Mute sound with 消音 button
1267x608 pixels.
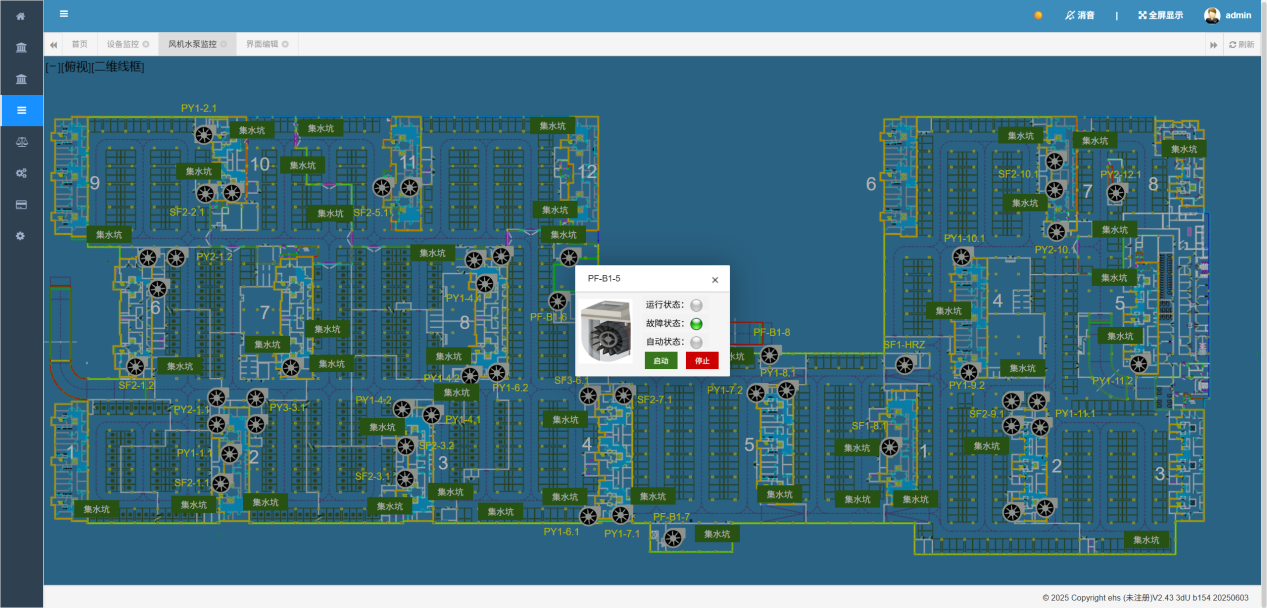[x=1080, y=15]
